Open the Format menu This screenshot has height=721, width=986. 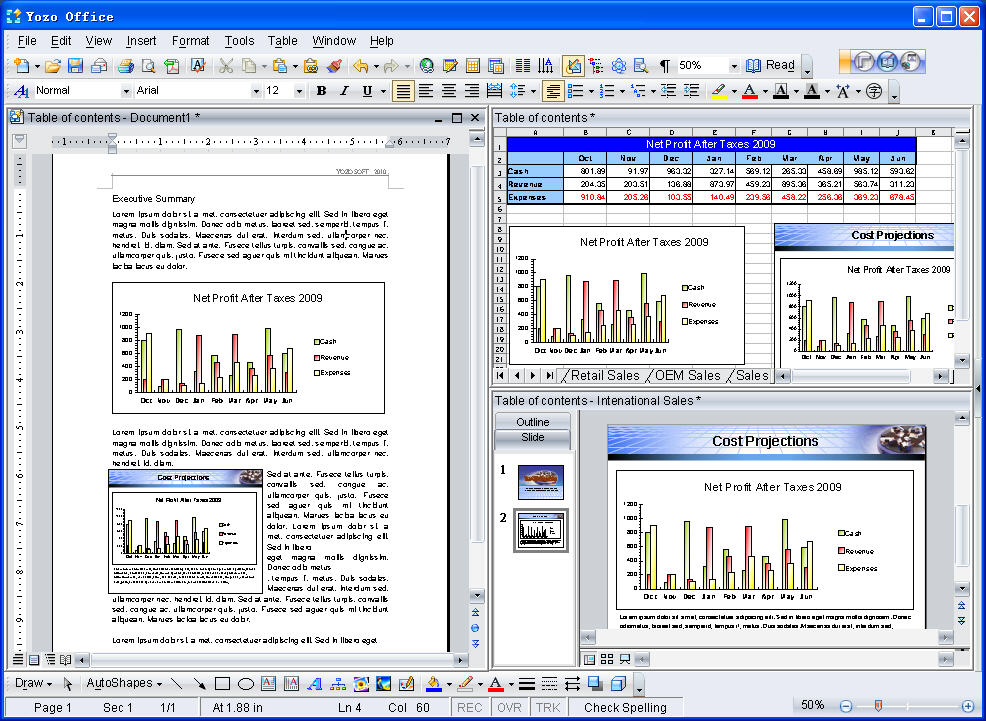pyautogui.click(x=191, y=41)
